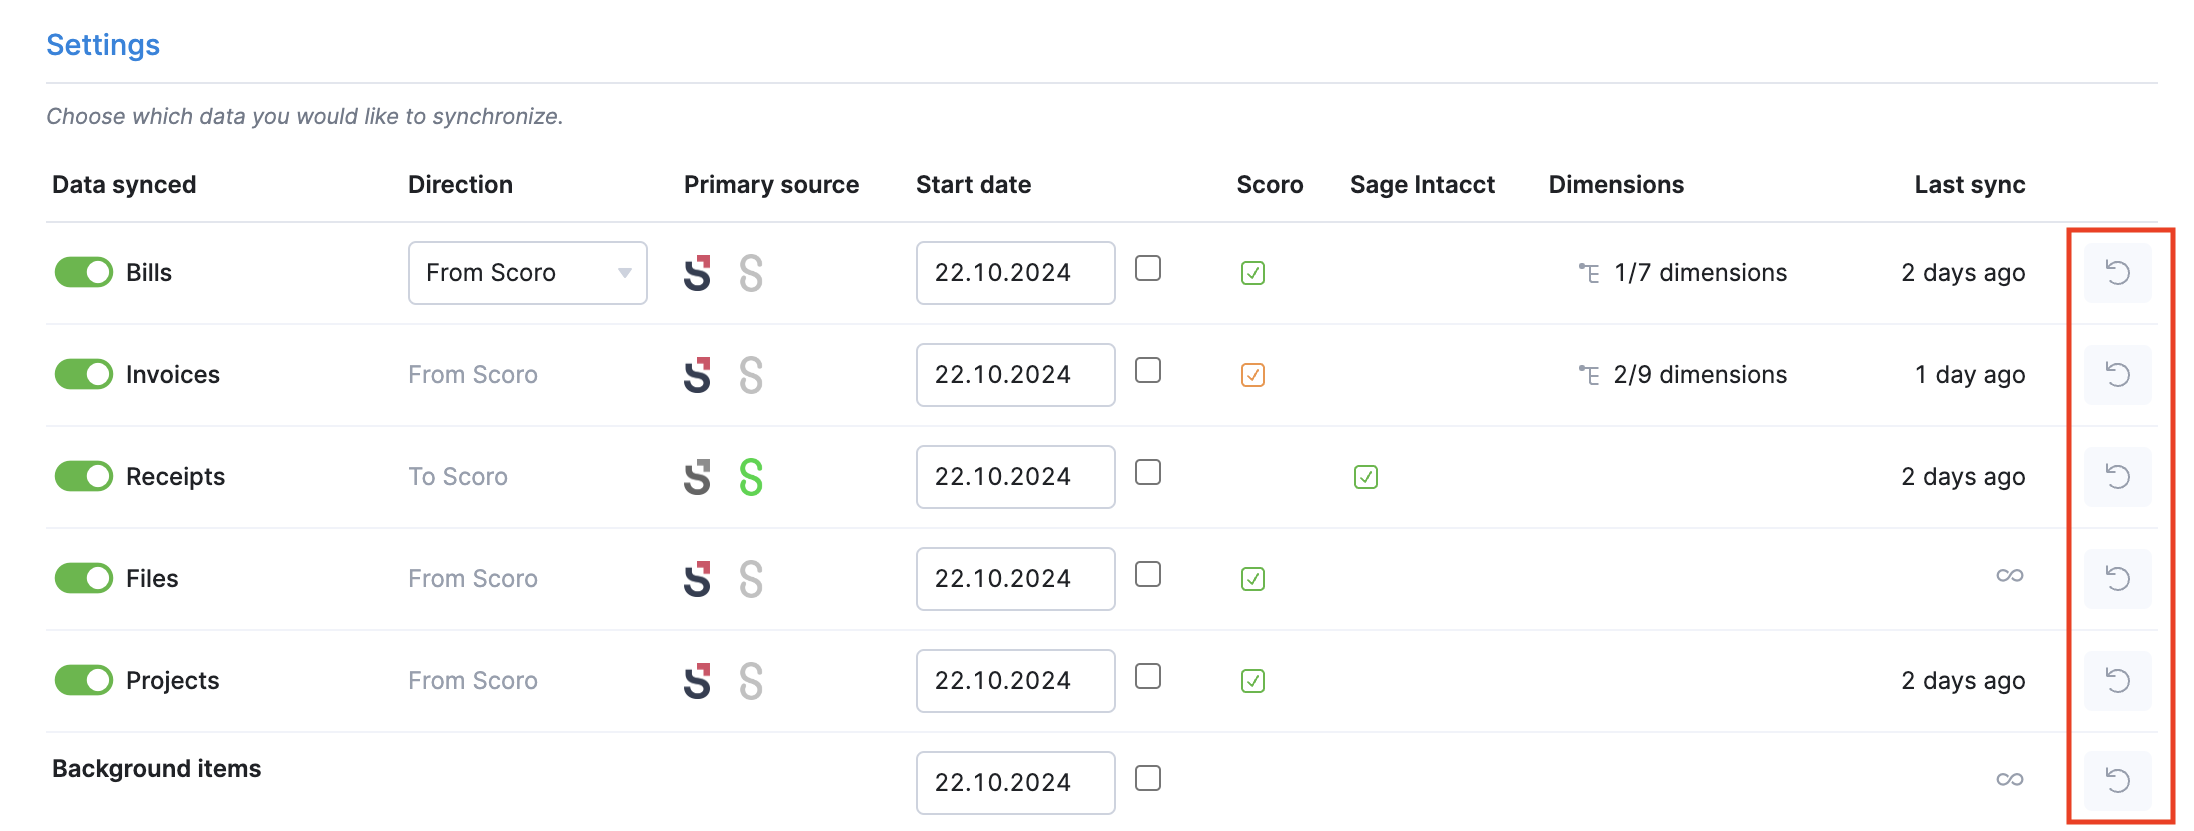Click the Files start date field
This screenshot has height=831, width=2194.
[x=1016, y=579]
